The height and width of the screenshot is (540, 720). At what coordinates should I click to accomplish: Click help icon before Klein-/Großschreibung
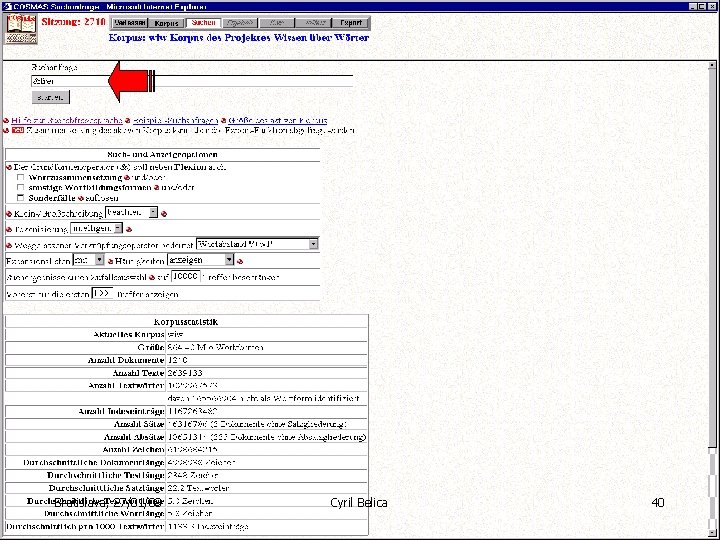point(8,214)
